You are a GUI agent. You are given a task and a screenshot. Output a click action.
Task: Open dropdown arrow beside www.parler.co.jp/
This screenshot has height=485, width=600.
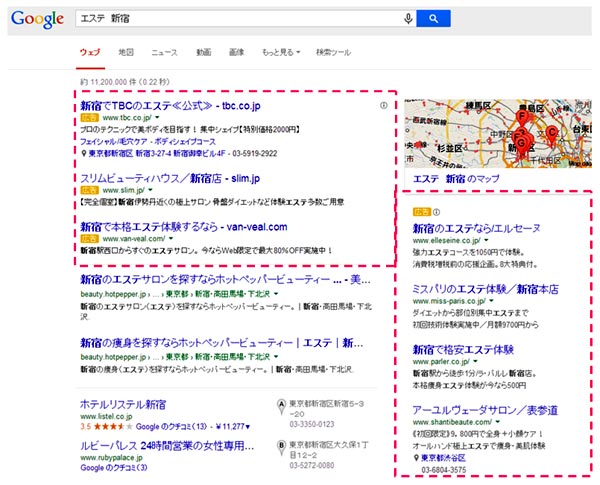click(x=475, y=361)
